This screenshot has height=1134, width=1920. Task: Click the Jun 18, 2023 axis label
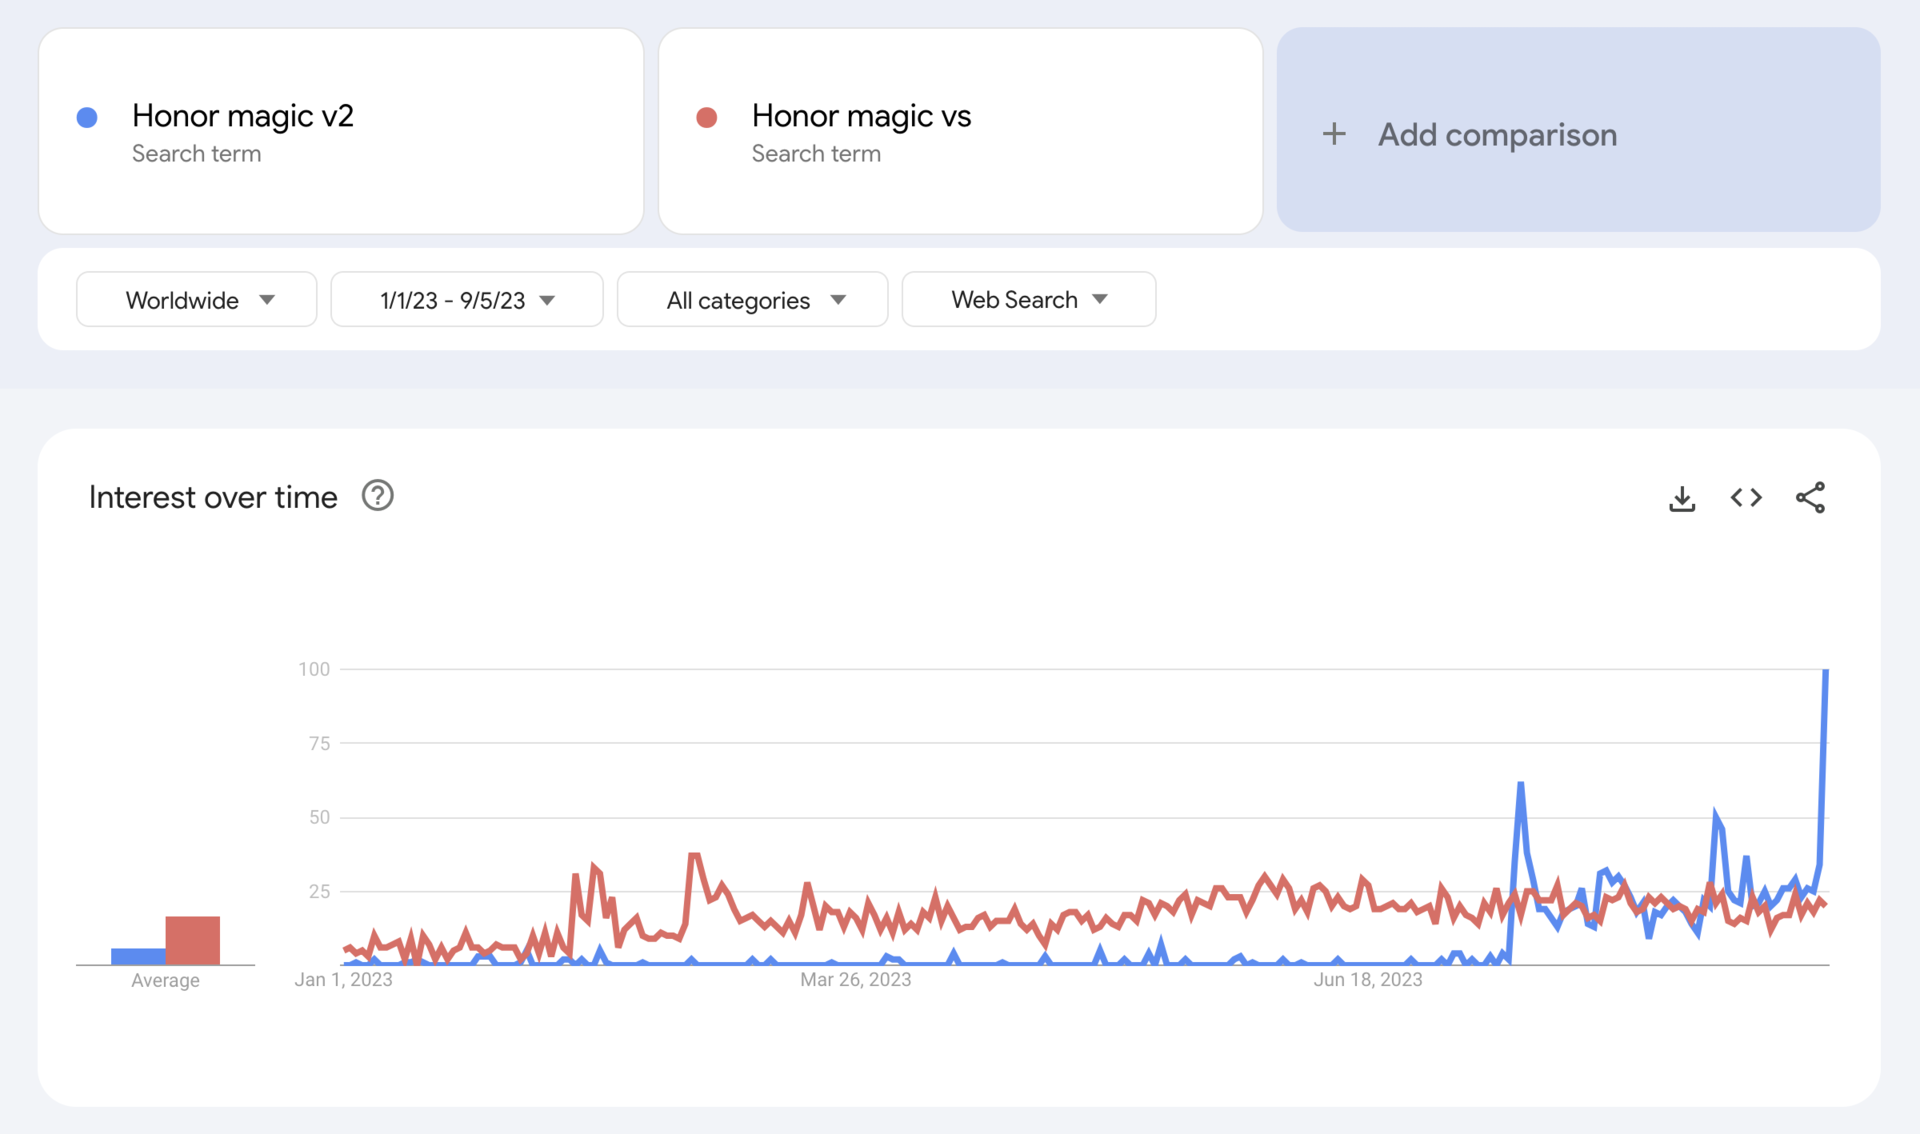point(1367,980)
